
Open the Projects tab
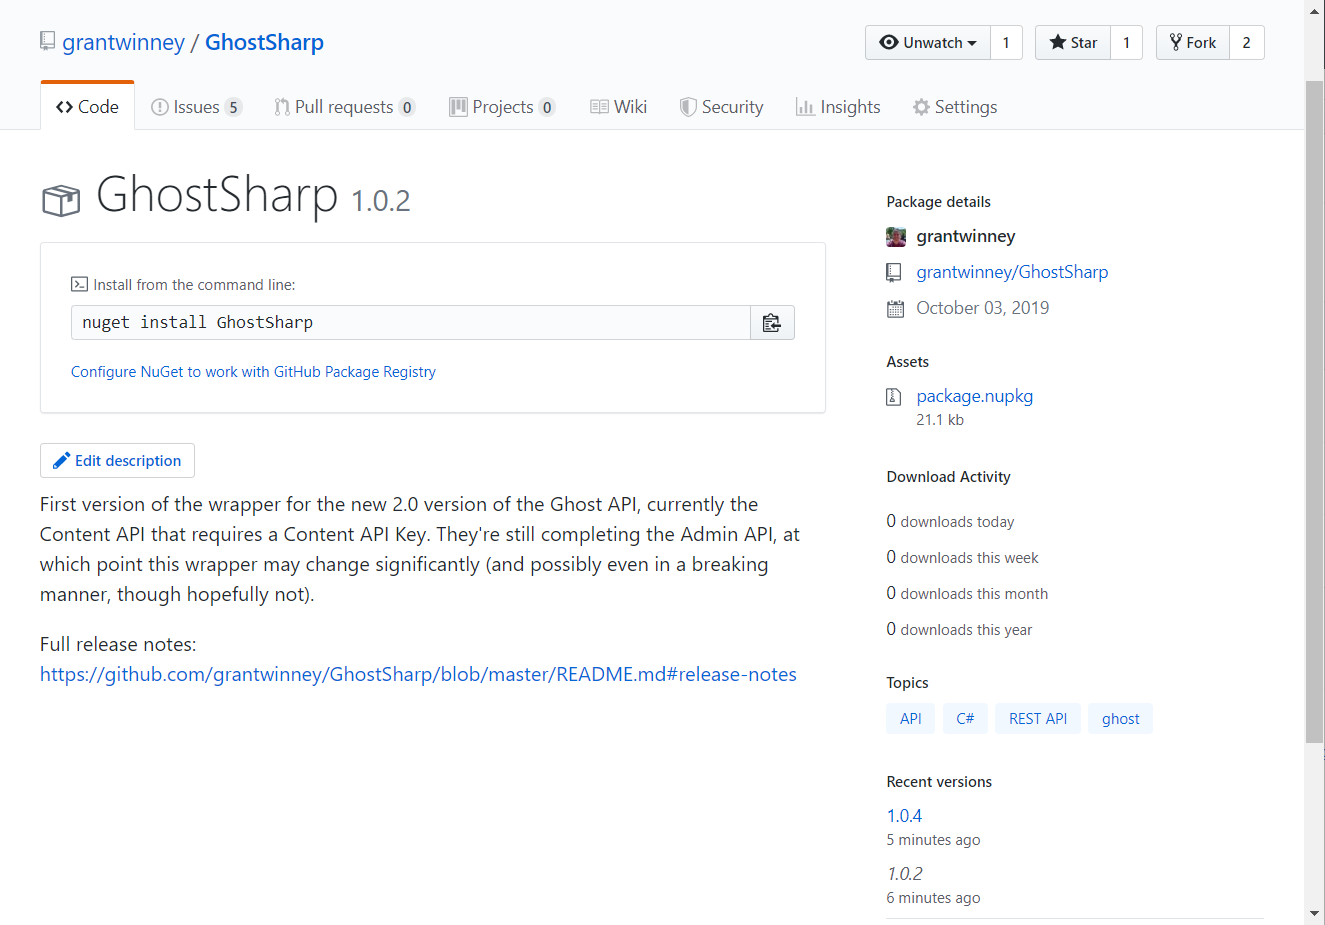pyautogui.click(x=502, y=107)
